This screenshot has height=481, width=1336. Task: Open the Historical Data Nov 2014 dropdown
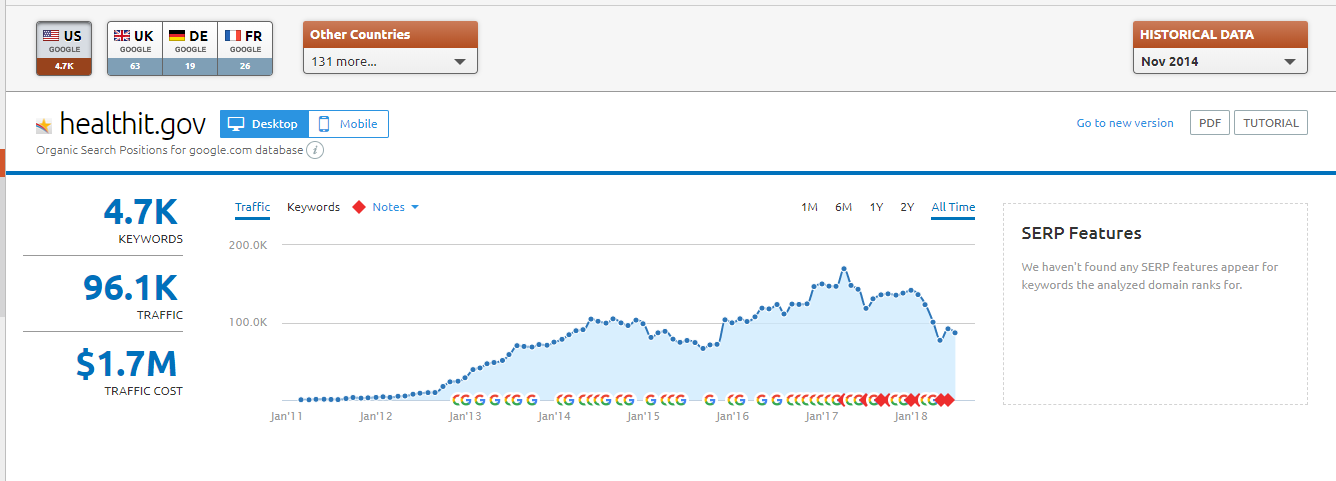click(1220, 61)
